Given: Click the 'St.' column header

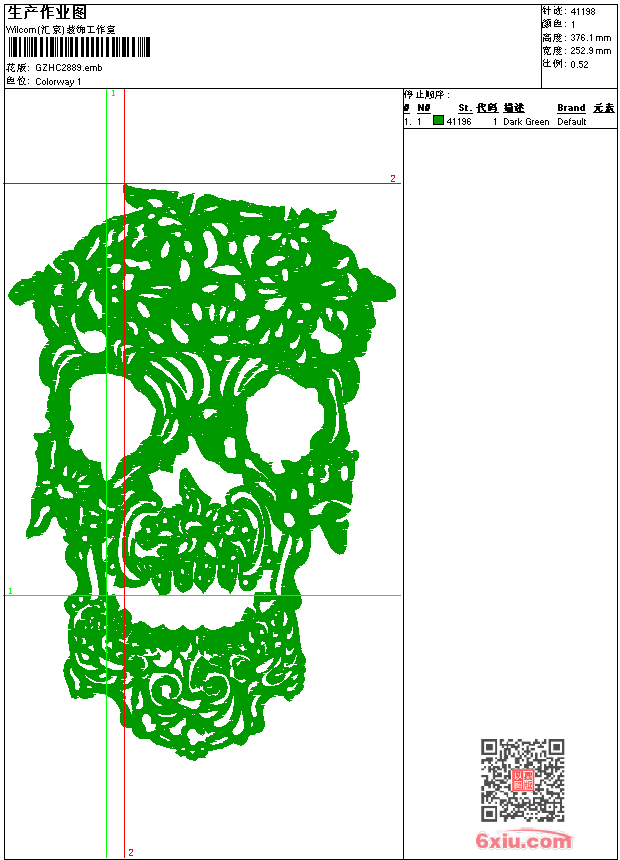Looking at the screenshot, I should pyautogui.click(x=465, y=108).
